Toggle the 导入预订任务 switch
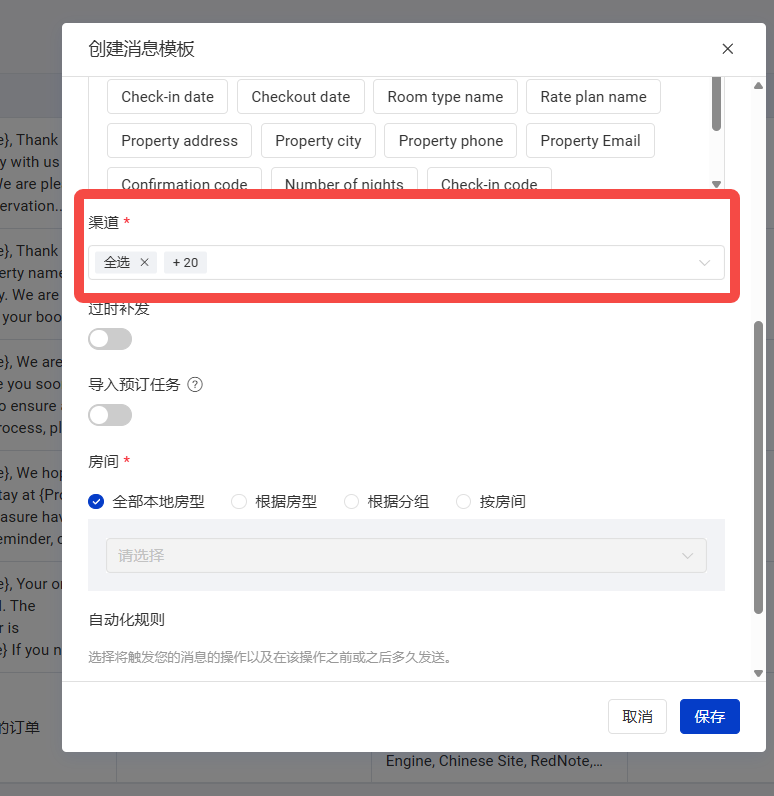 [110, 415]
